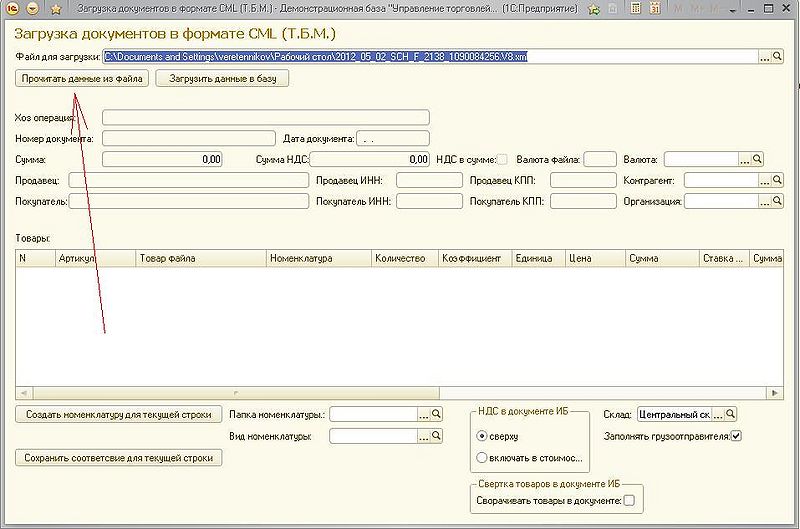Select the 'включать в стоимос...' radio option
Image resolution: width=800 pixels, height=529 pixels.
coord(483,458)
